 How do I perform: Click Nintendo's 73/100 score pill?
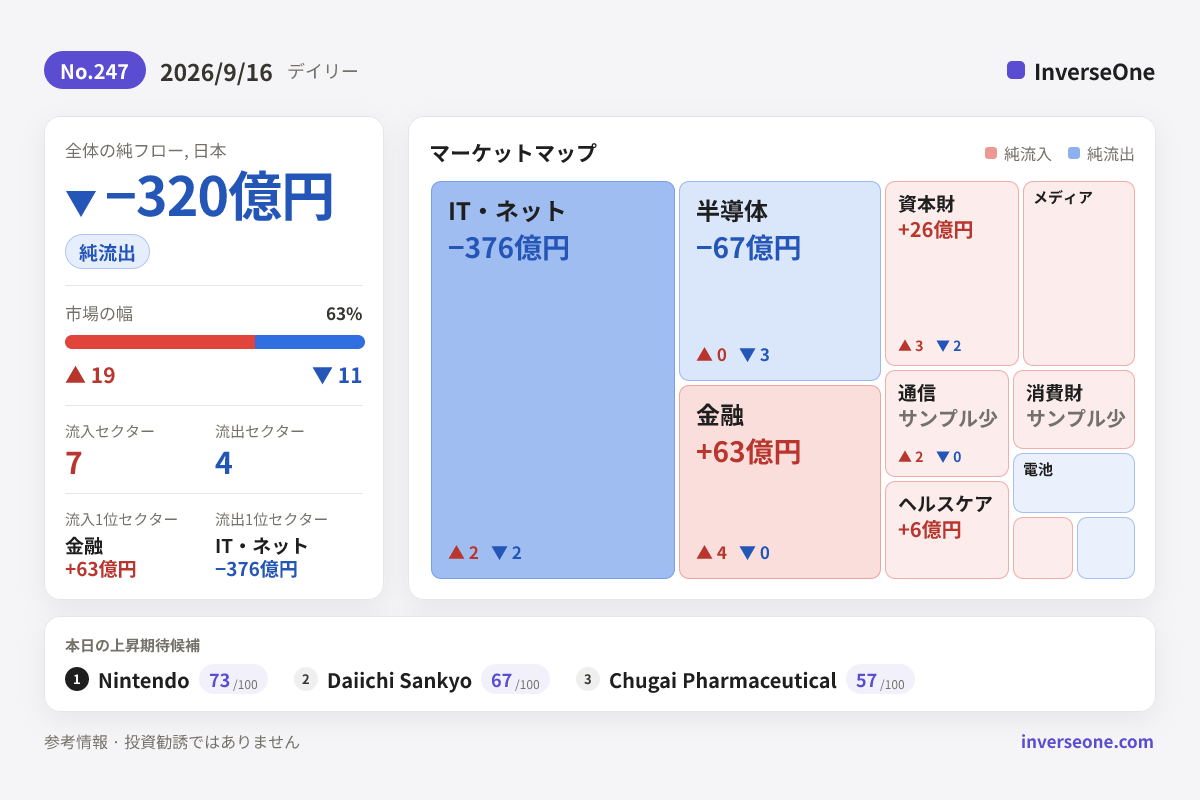(x=233, y=680)
